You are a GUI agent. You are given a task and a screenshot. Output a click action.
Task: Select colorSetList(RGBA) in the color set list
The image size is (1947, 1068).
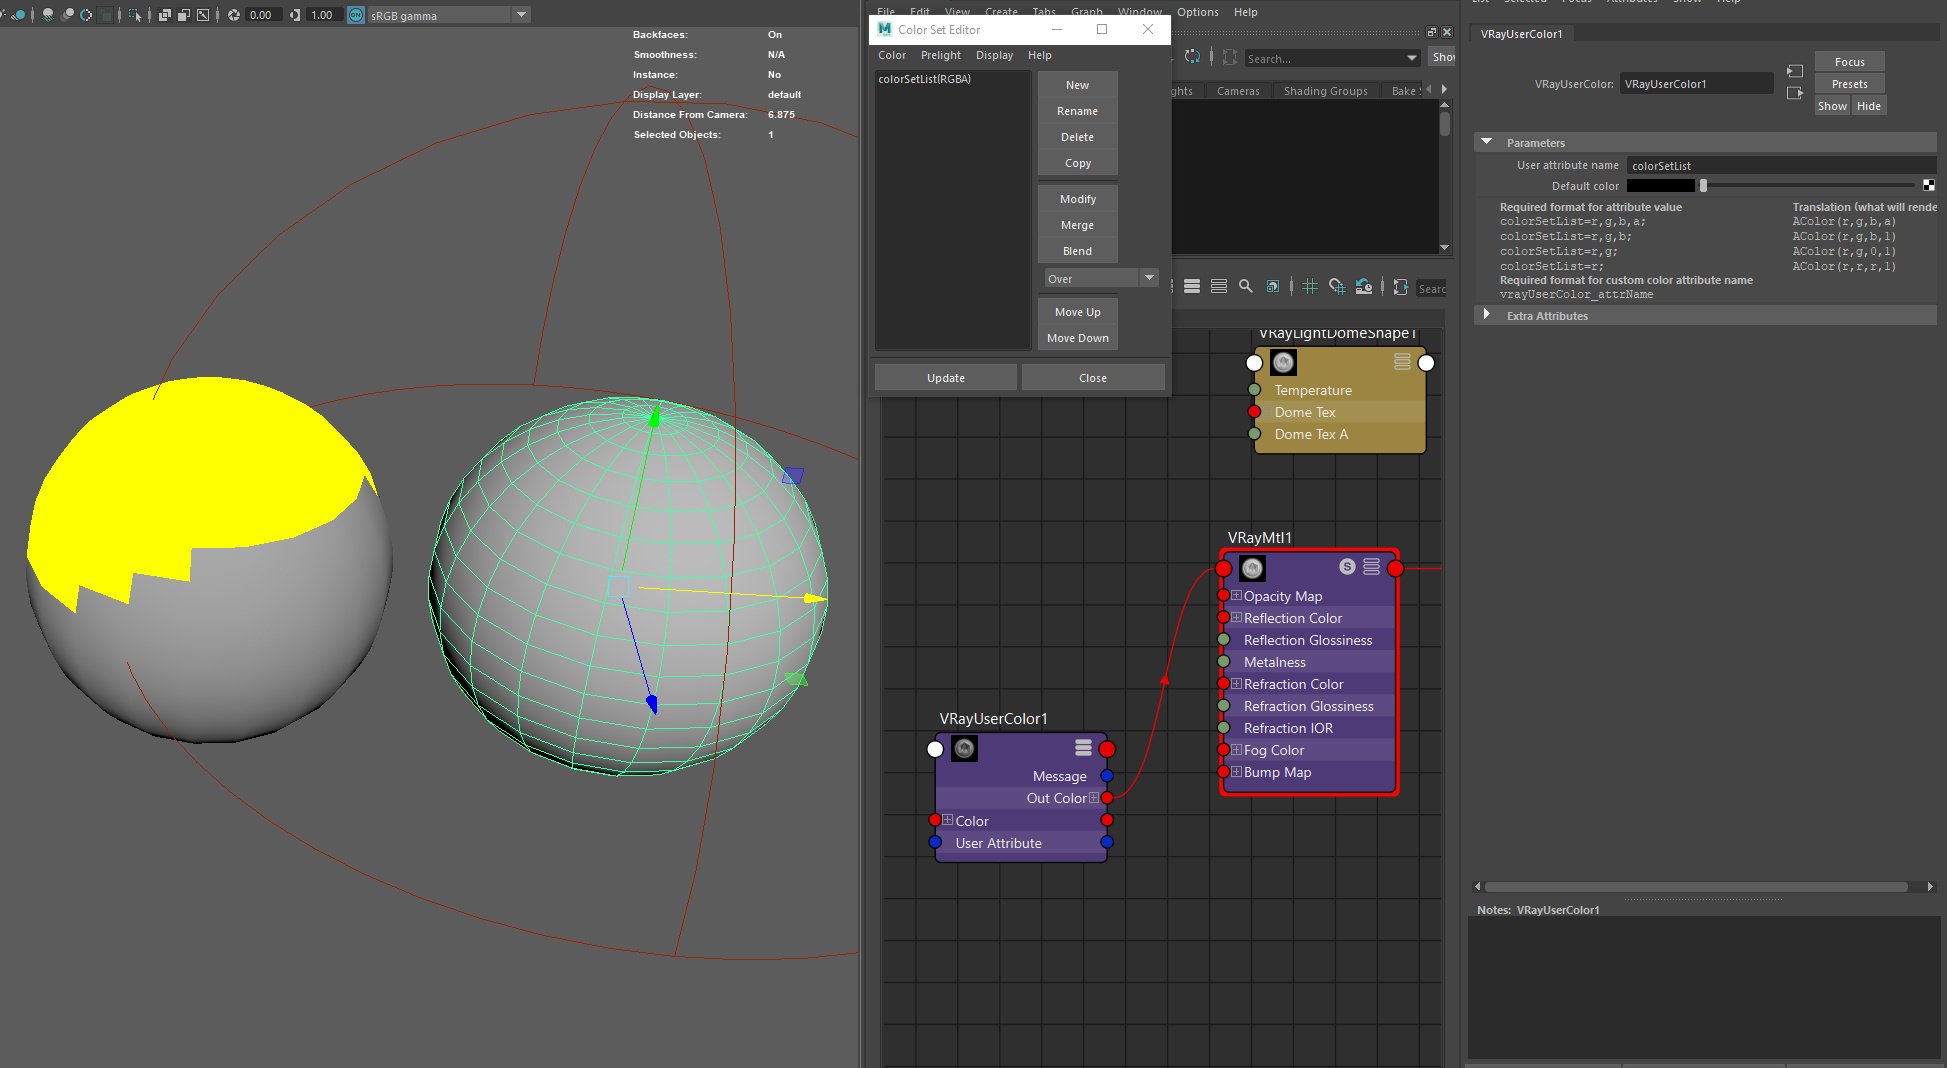[925, 79]
